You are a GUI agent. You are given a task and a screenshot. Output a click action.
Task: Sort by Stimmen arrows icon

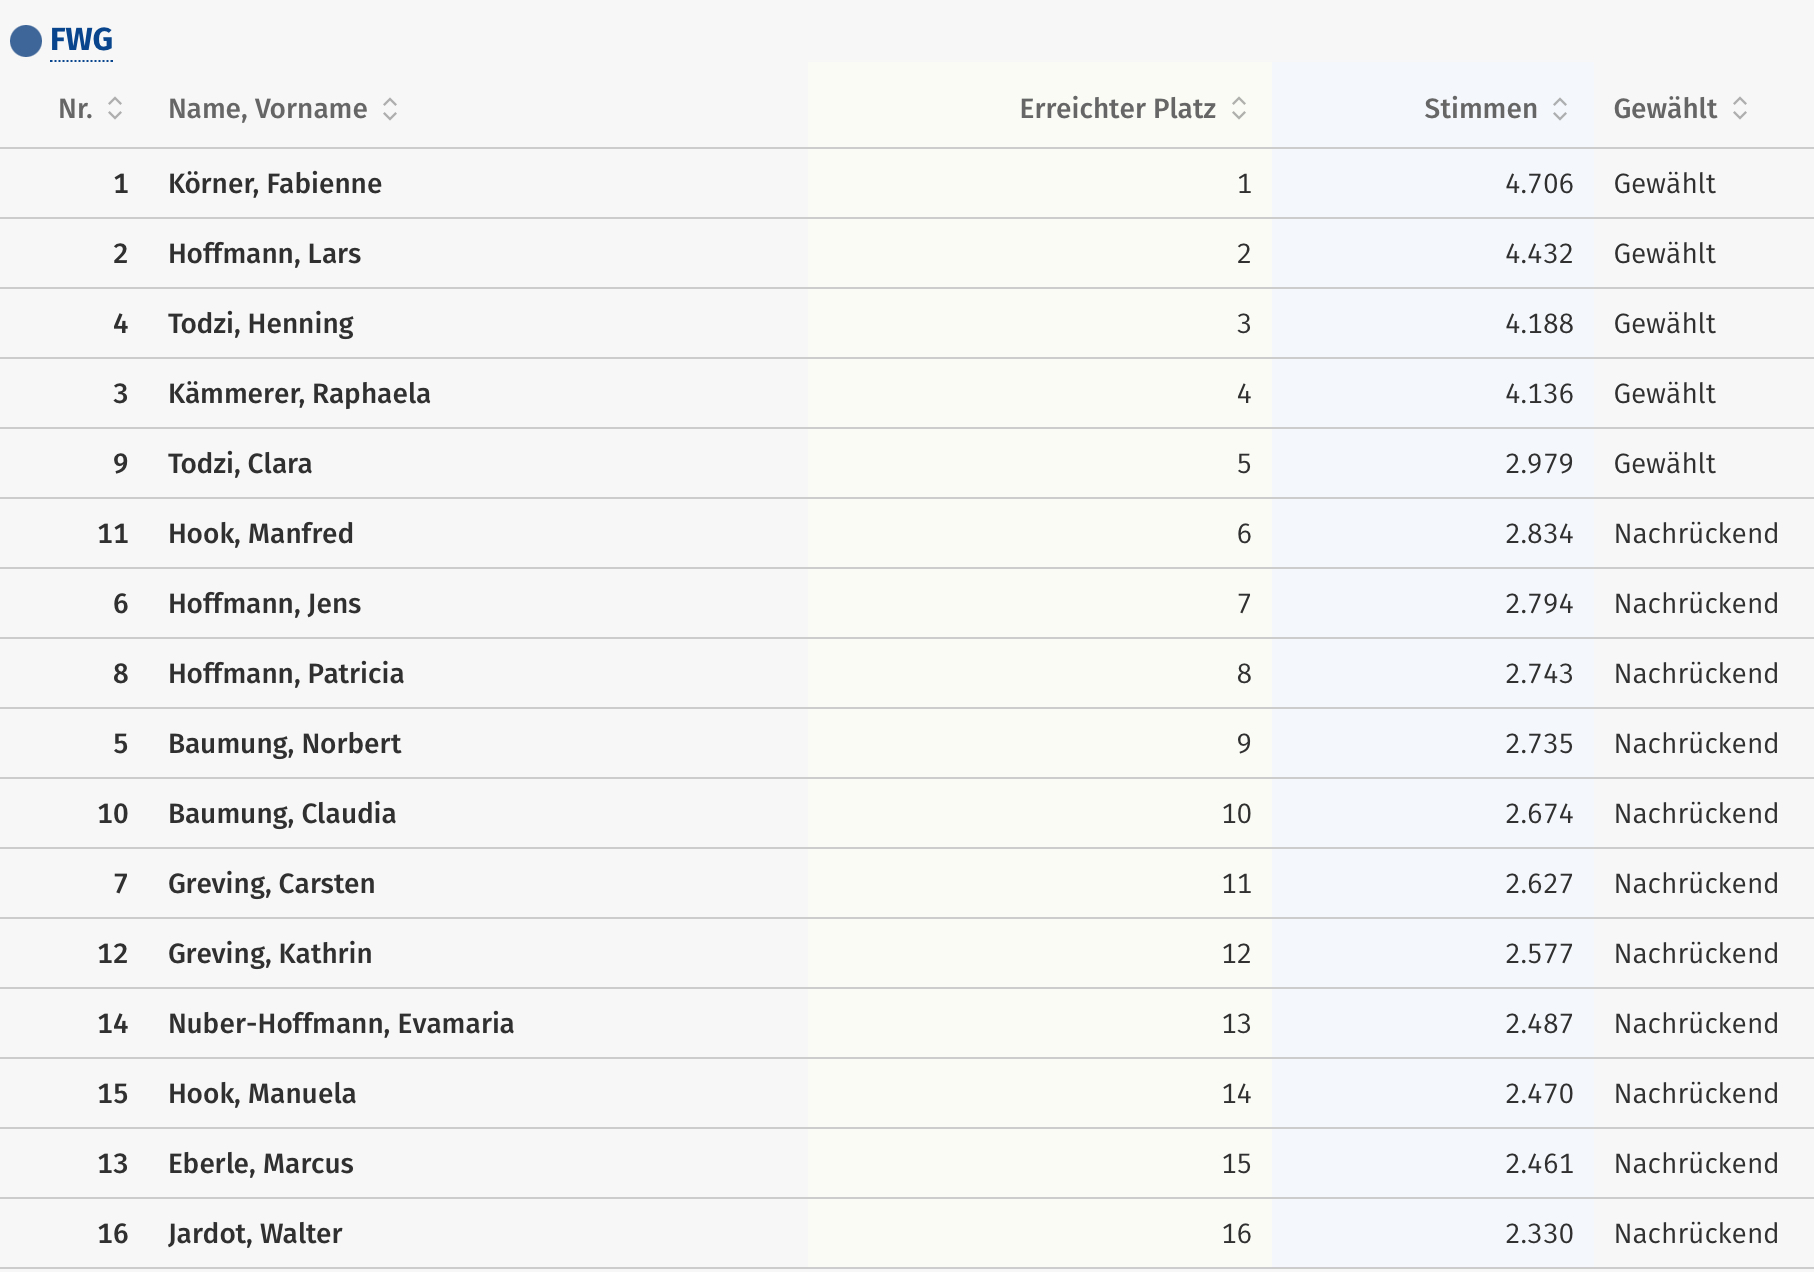(1560, 108)
